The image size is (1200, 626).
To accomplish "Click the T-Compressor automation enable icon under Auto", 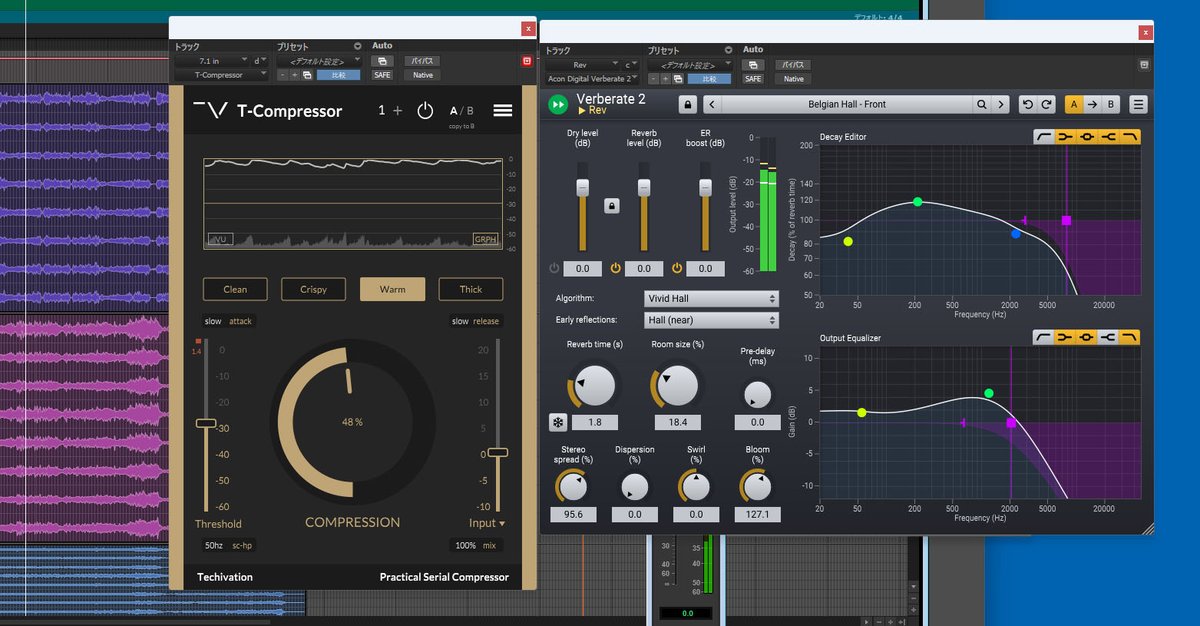I will coord(382,61).
